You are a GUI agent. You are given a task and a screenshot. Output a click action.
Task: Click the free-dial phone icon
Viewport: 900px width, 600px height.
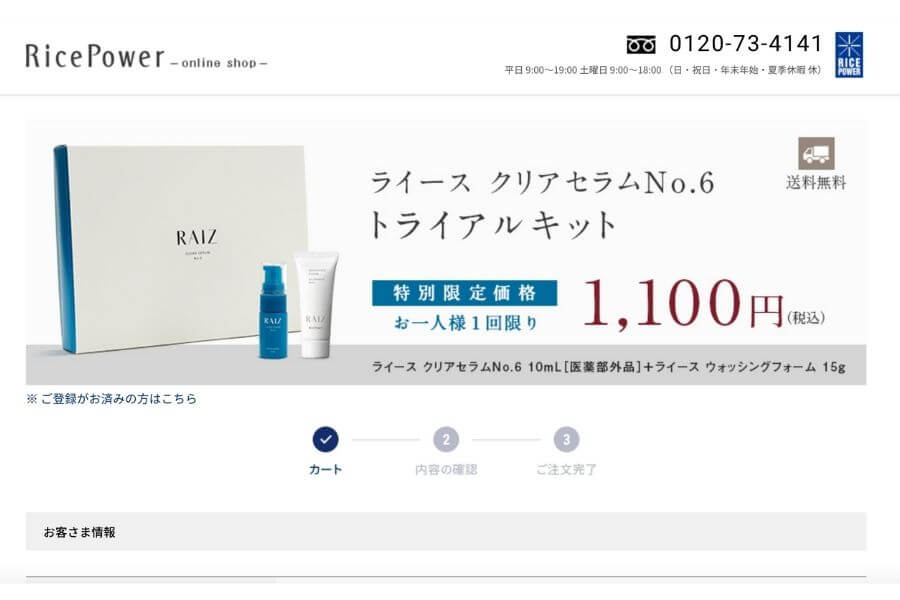(x=641, y=44)
